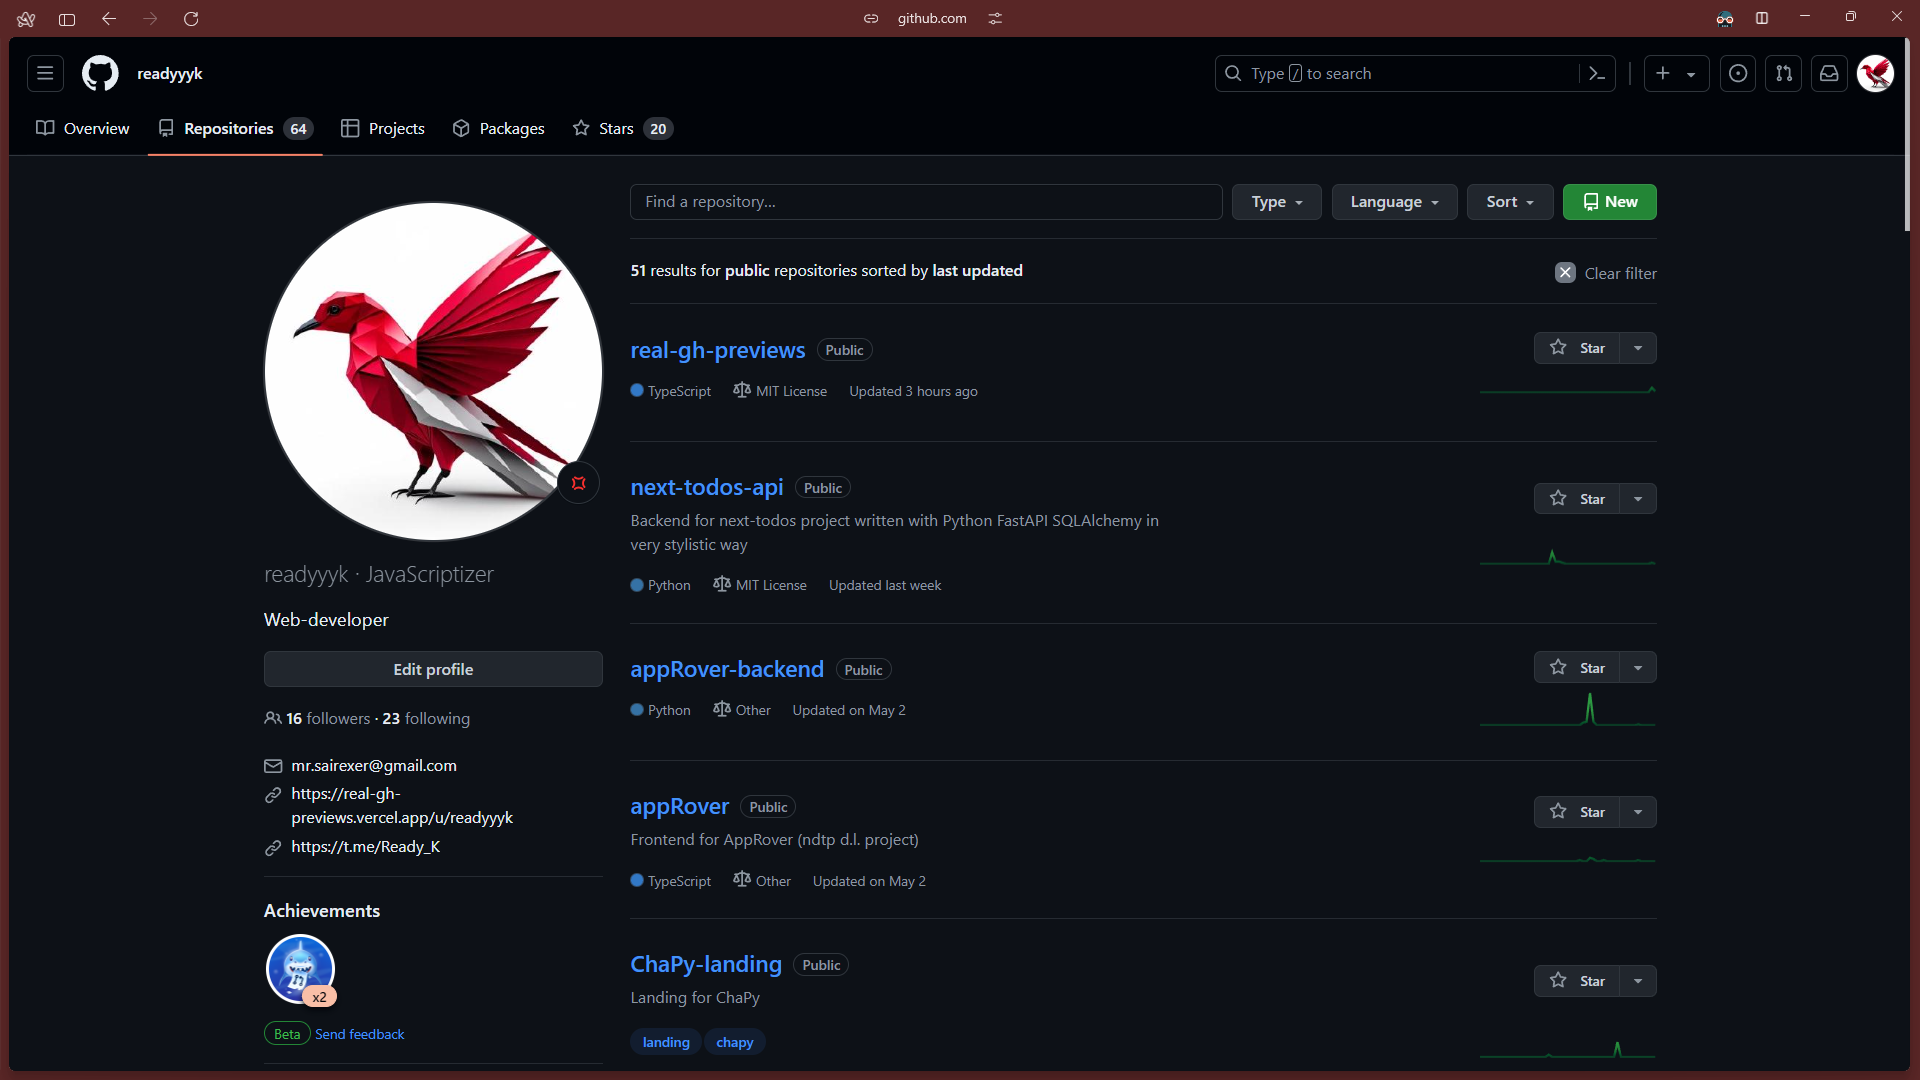This screenshot has width=1920, height=1080.
Task: Open the ChaPy-landing repository link
Action: point(706,964)
